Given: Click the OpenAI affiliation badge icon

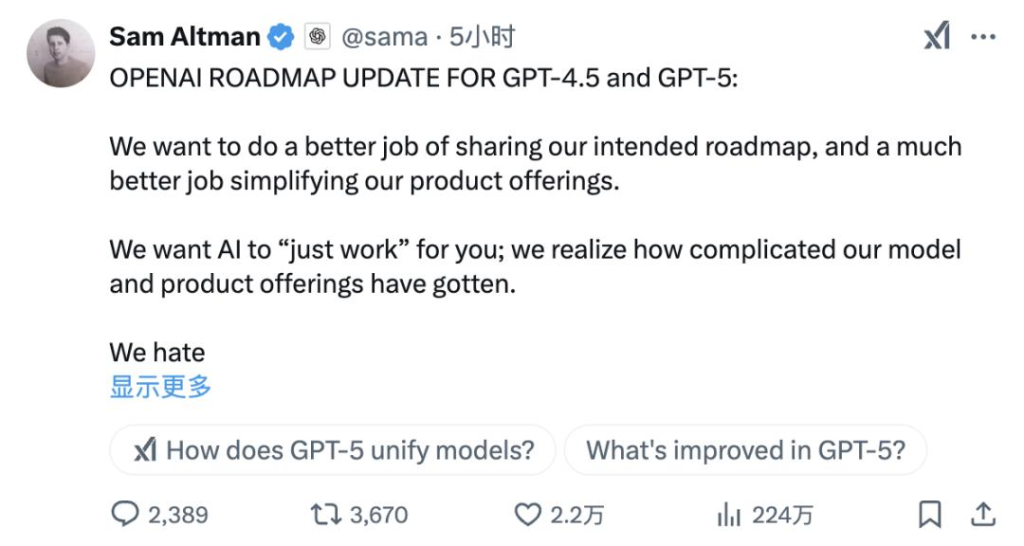Looking at the screenshot, I should [x=317, y=38].
